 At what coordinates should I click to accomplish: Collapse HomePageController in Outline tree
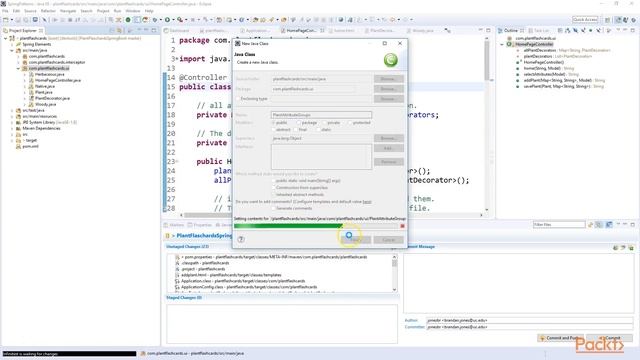tap(502, 44)
